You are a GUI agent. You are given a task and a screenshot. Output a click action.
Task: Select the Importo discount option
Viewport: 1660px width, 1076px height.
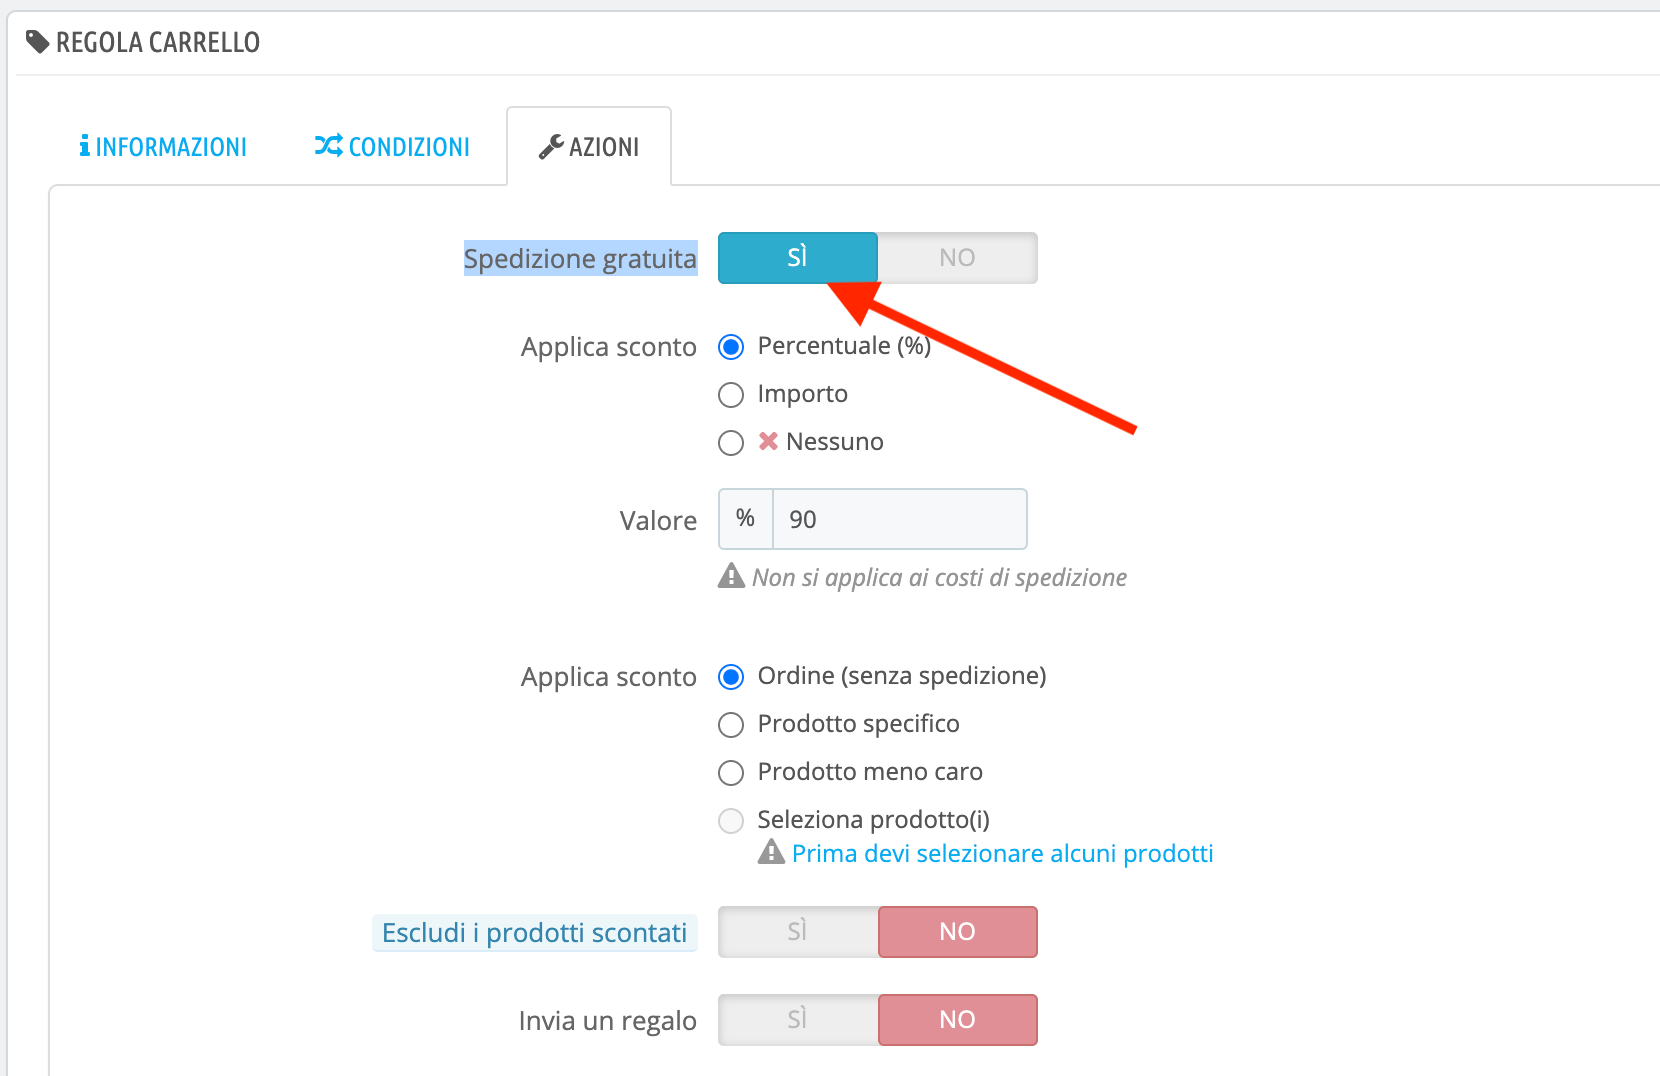731,395
